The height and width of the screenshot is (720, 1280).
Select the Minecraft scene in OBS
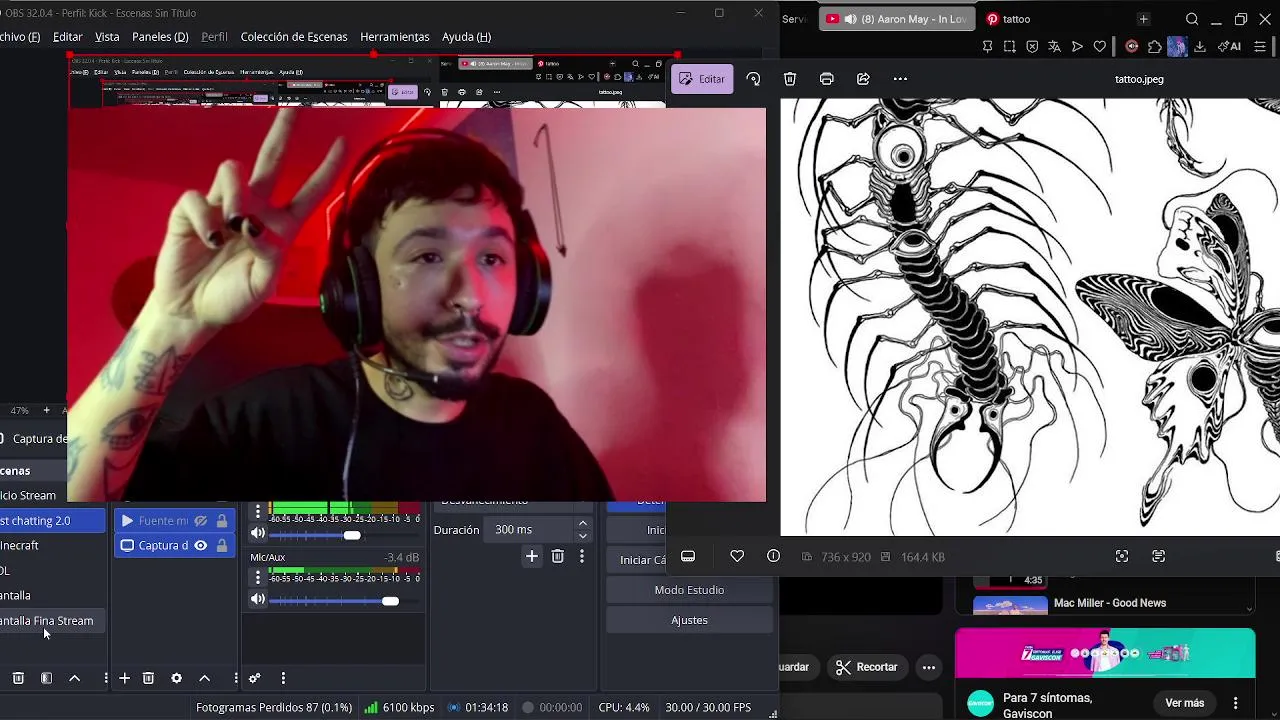tap(52, 546)
